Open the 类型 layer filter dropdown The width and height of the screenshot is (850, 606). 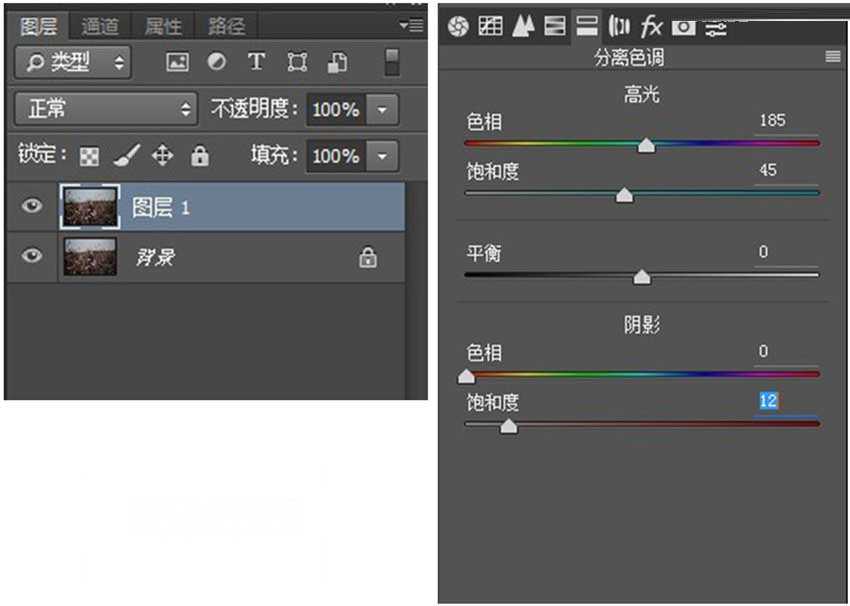tap(73, 62)
